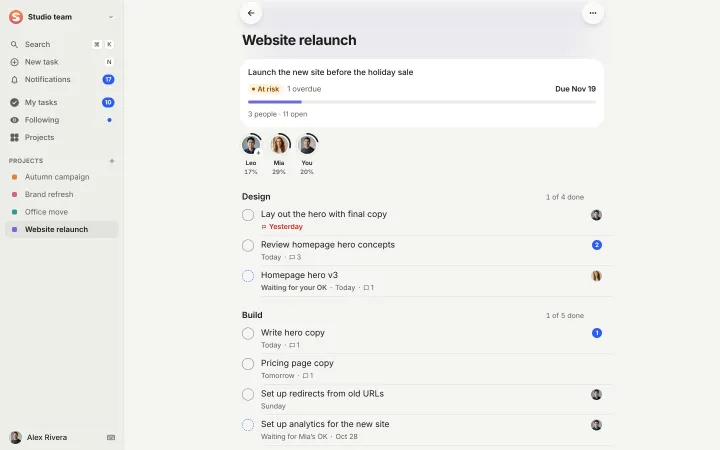The image size is (720, 450).
Task: Expand the Studio team workspace dropdown
Action: click(x=111, y=17)
